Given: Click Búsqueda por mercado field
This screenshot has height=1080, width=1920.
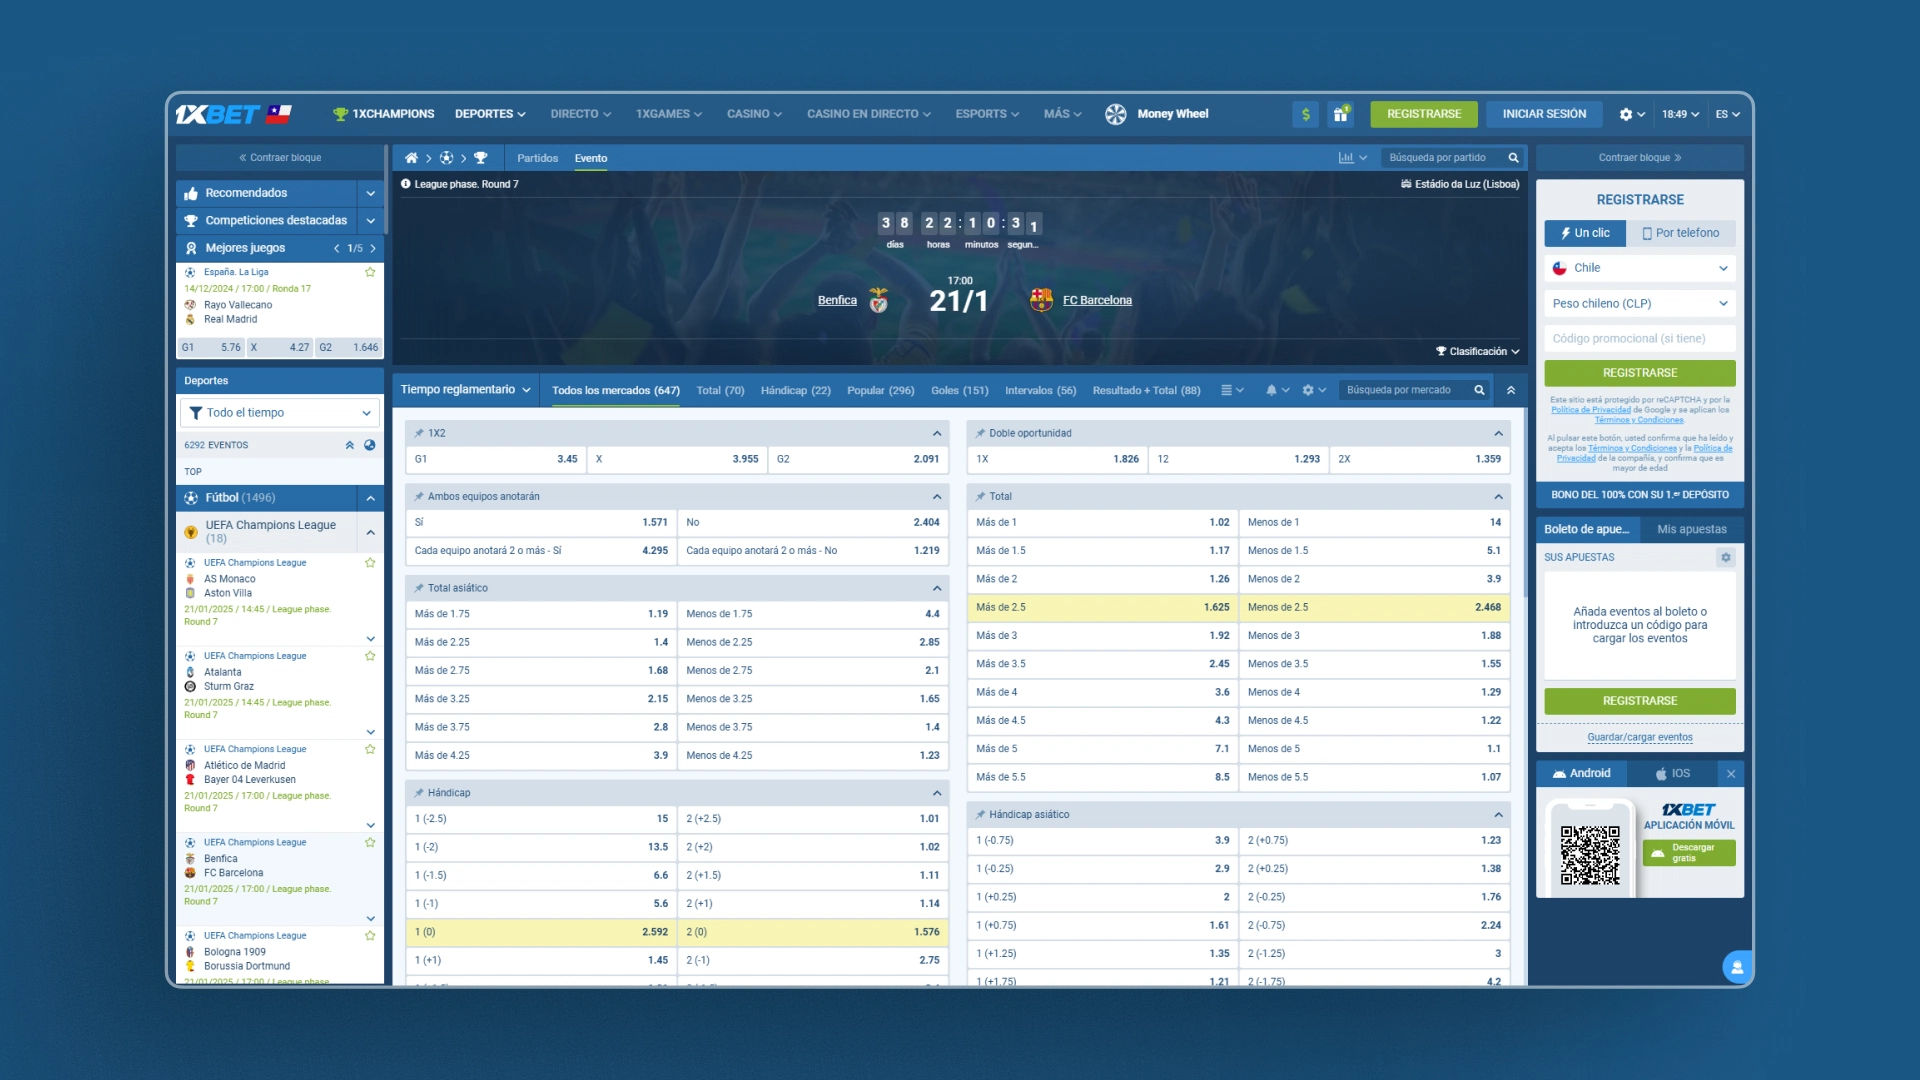Looking at the screenshot, I should (x=1403, y=390).
